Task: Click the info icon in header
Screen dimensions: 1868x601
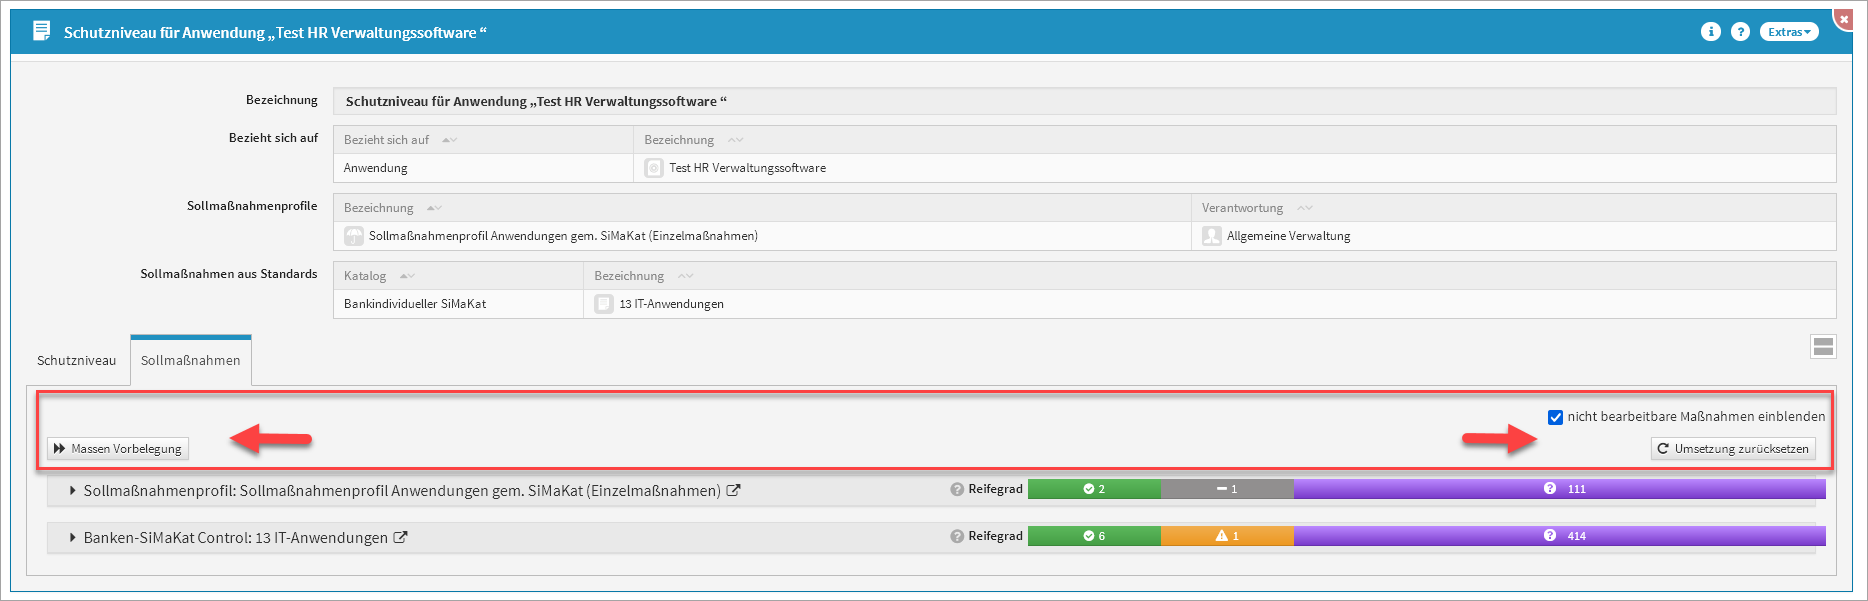Action: 1710,32
